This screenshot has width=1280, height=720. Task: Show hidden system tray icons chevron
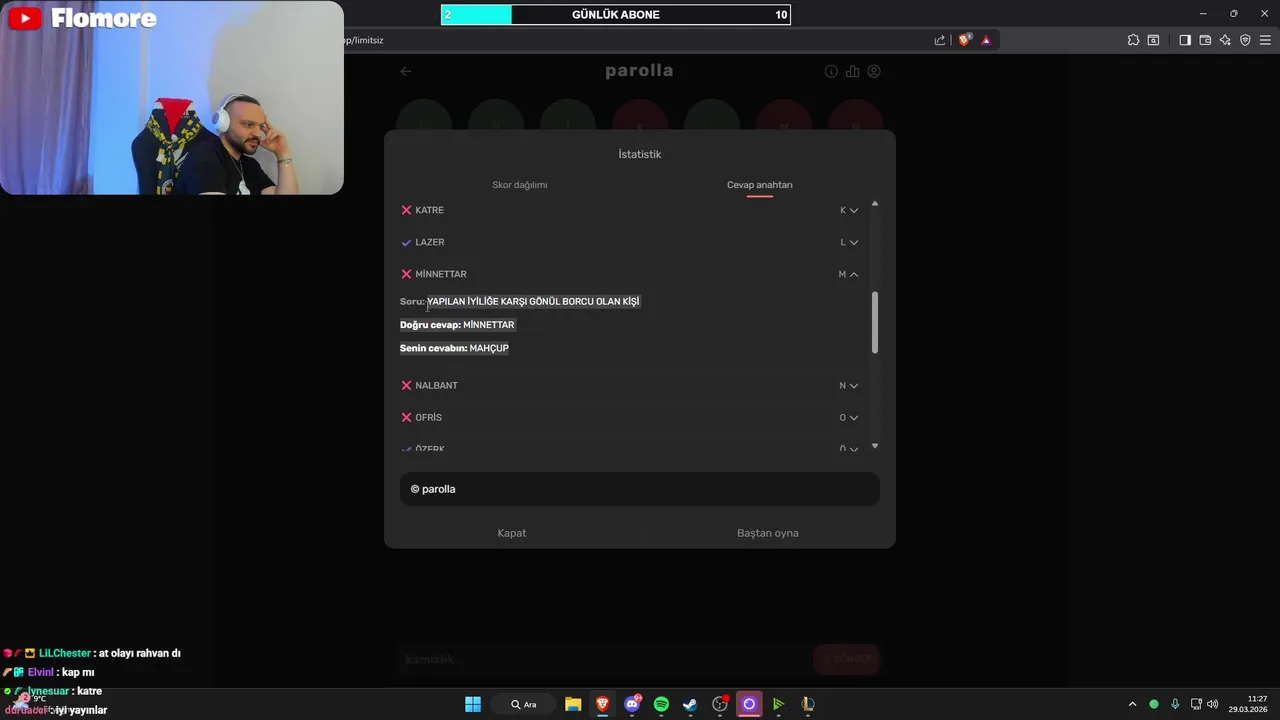[1132, 704]
